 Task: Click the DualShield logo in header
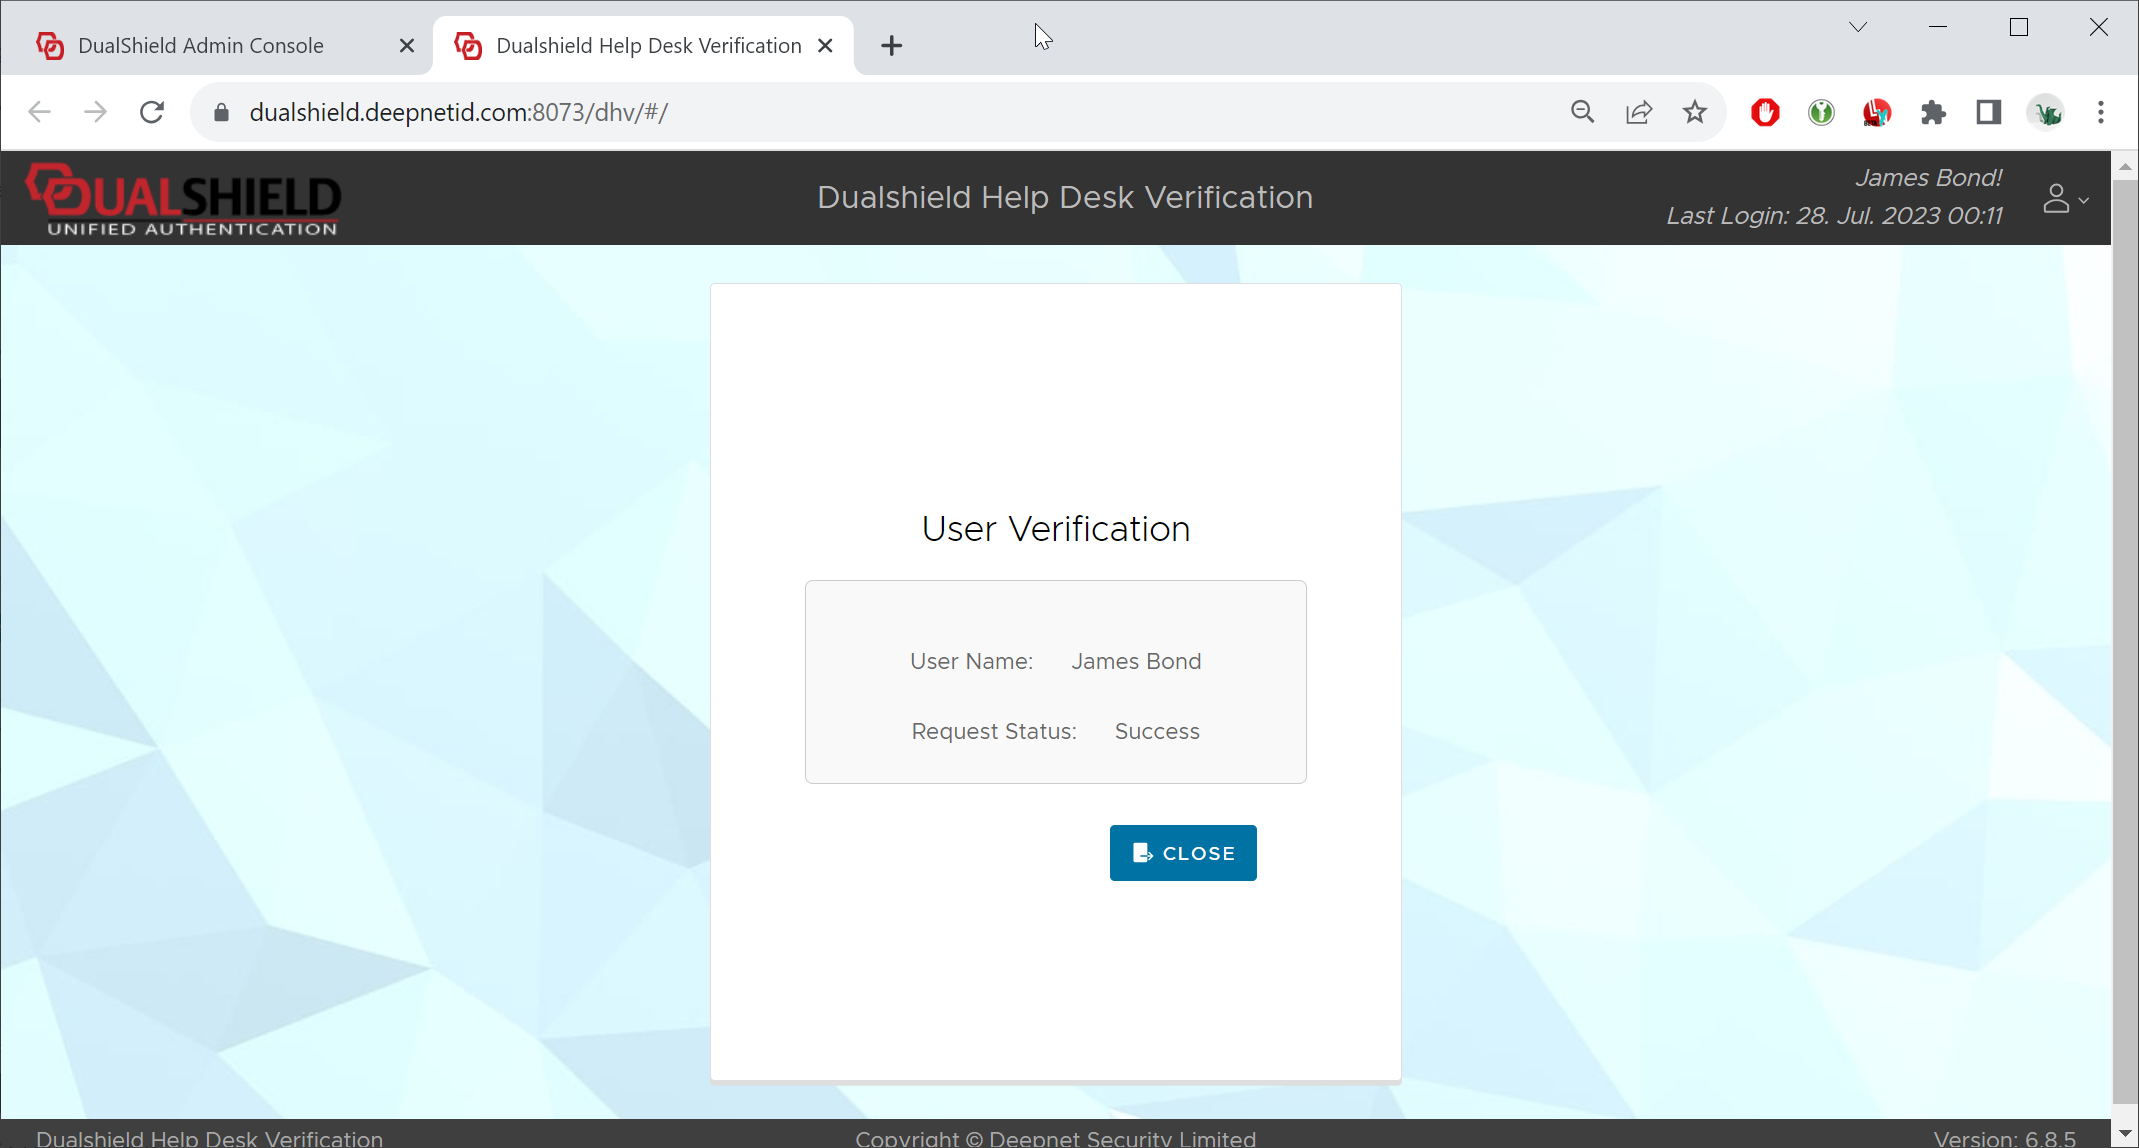click(x=184, y=199)
